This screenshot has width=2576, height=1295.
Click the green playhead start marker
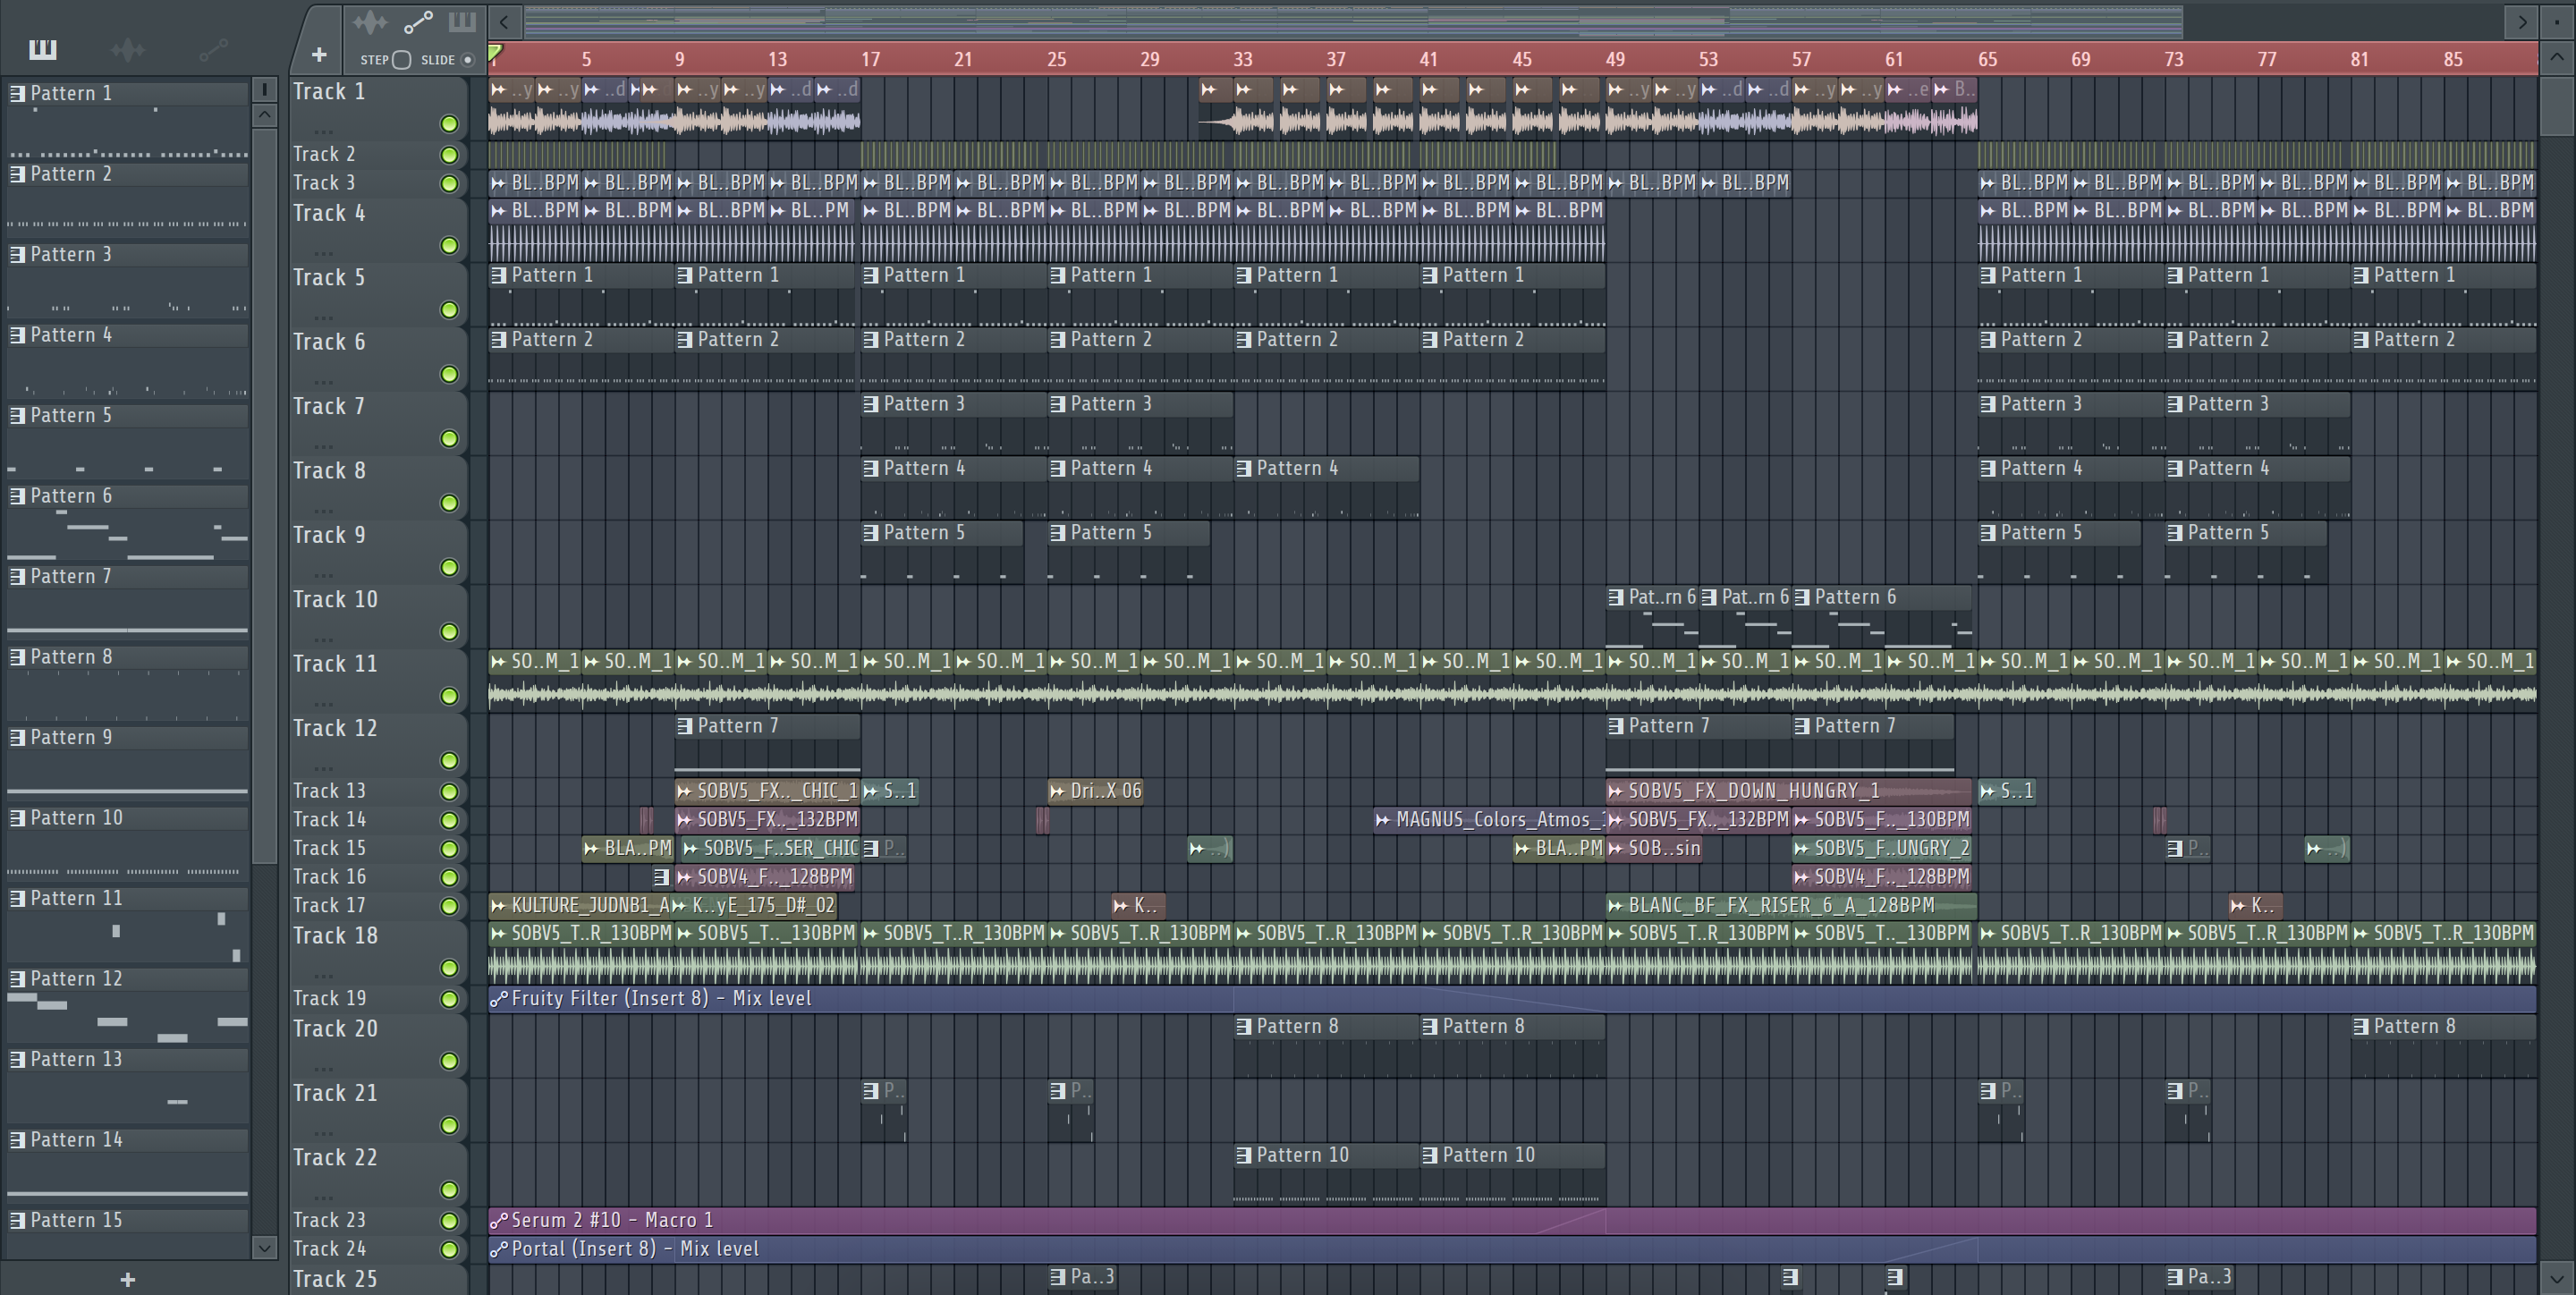(495, 52)
